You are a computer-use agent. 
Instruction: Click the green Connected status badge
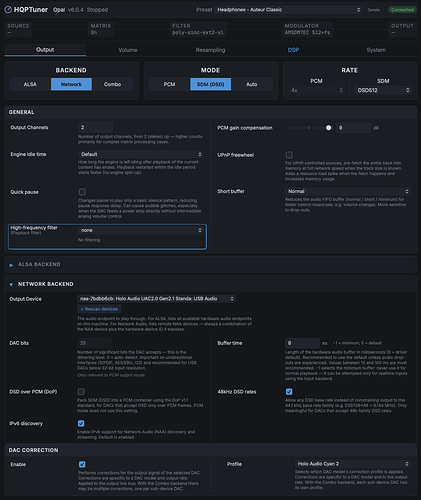tap(402, 10)
